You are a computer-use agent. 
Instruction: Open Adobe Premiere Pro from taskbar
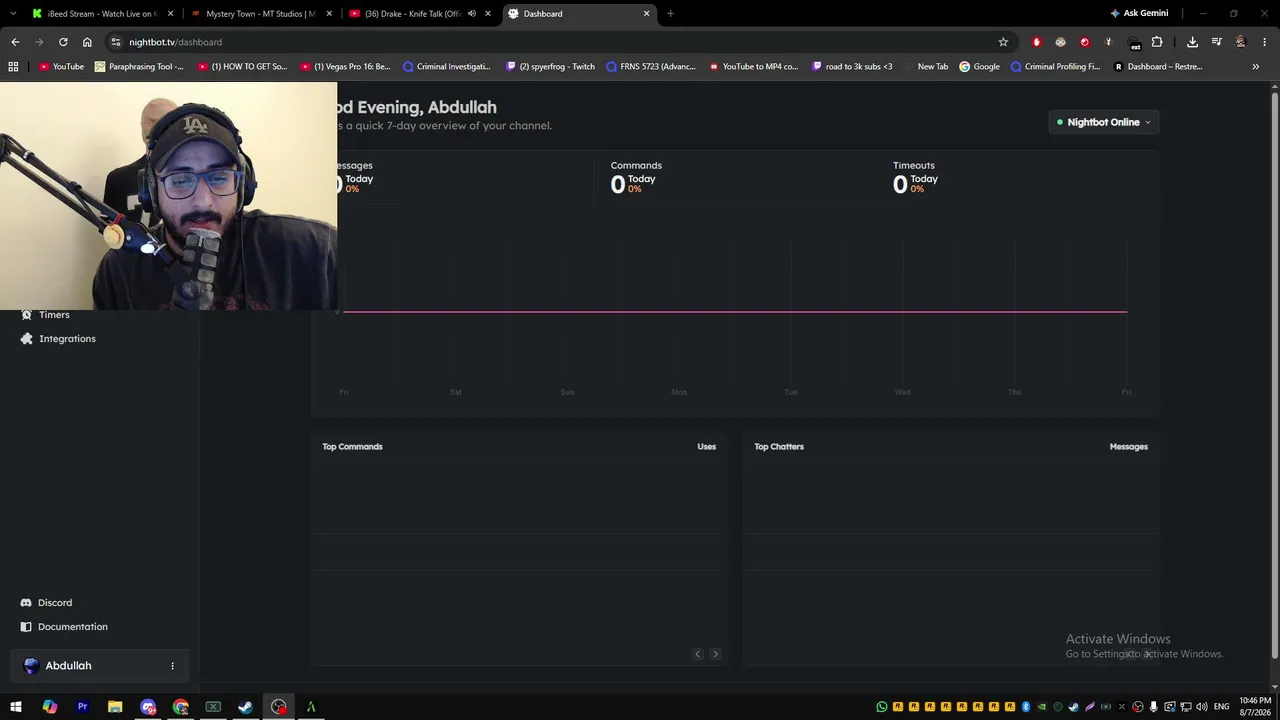coord(82,707)
